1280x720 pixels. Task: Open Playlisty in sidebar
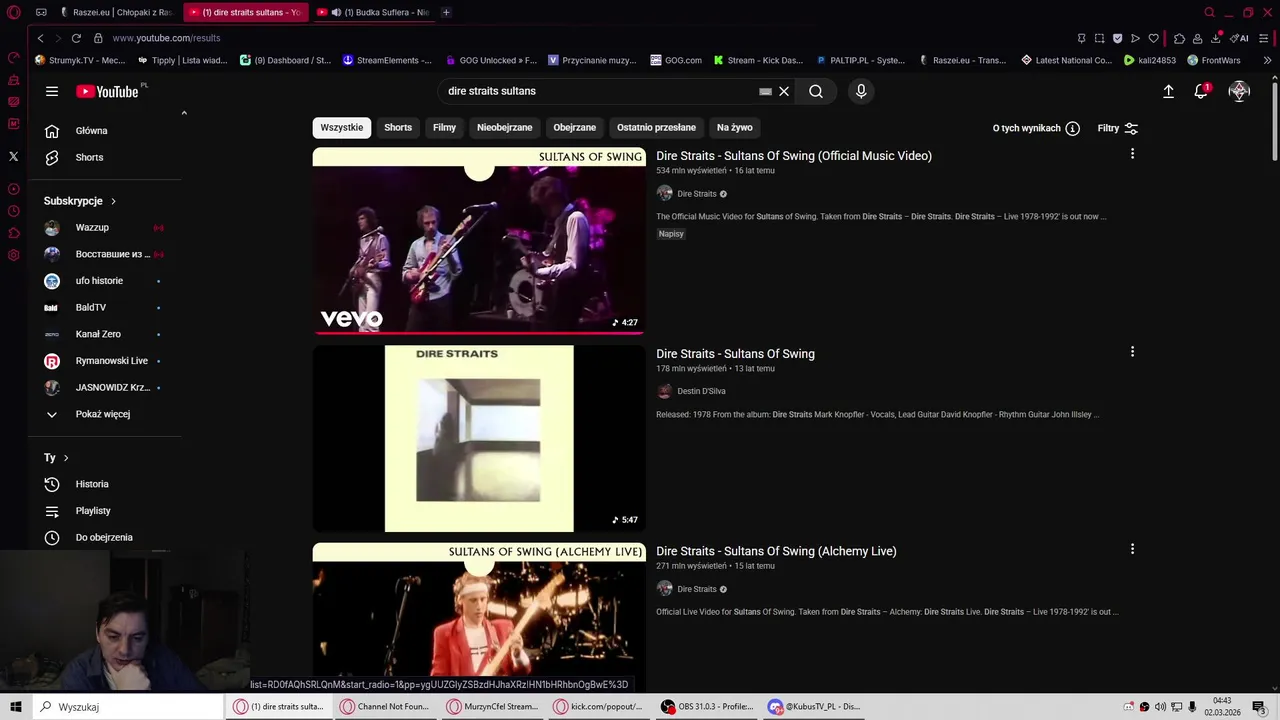[x=106, y=511]
